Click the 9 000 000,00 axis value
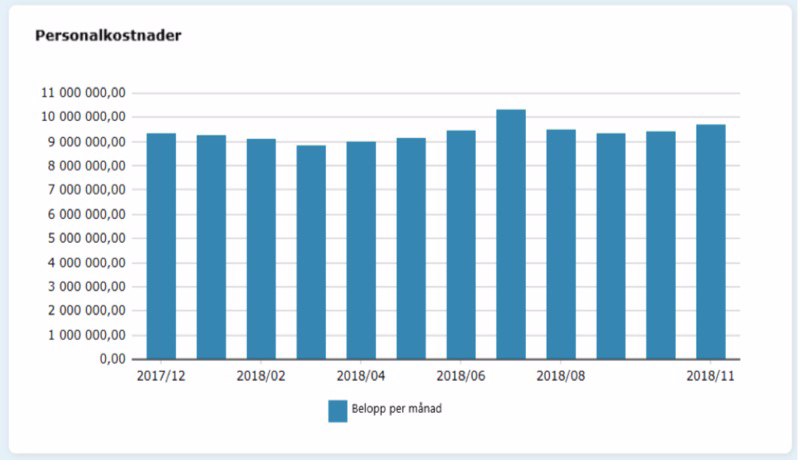Viewport: 800px width, 460px height. click(x=87, y=142)
